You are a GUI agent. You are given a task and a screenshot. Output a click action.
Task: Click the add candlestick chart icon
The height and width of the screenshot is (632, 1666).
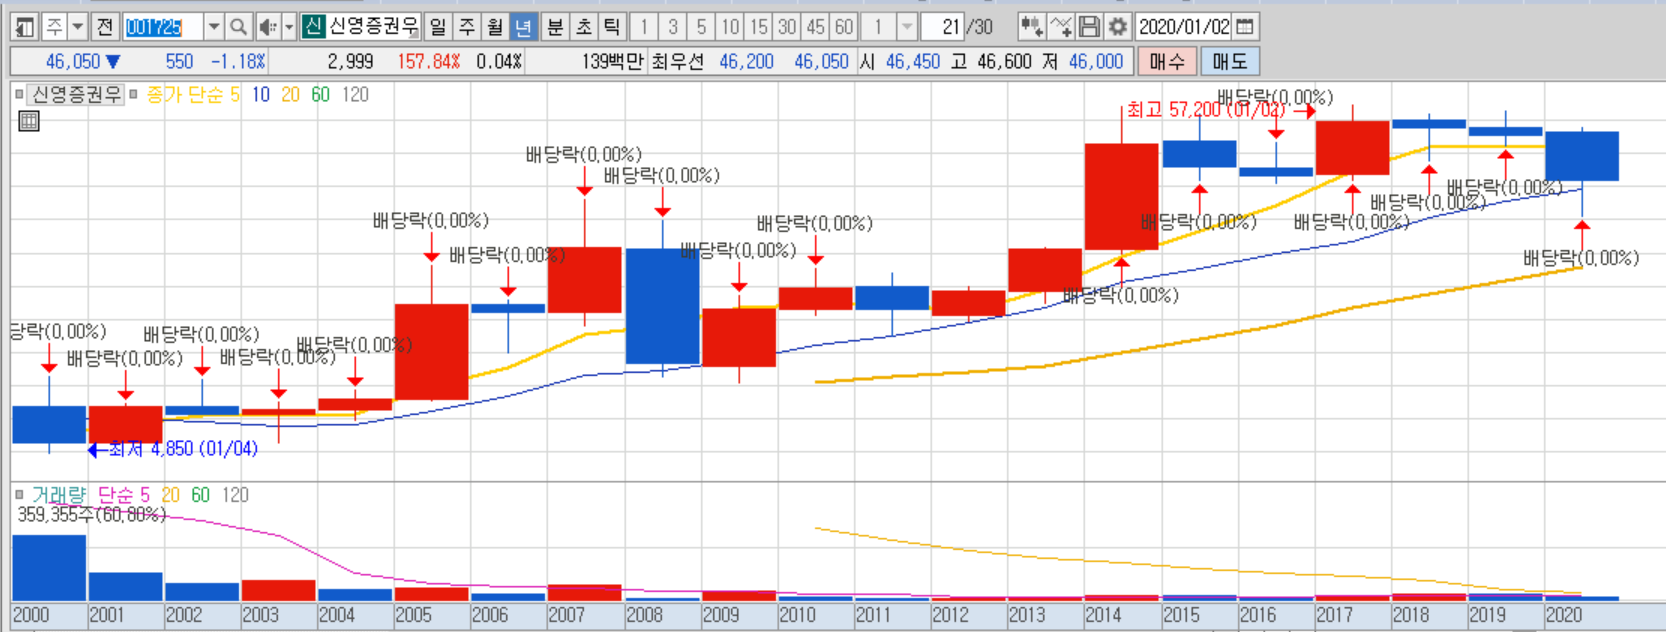point(1031,27)
